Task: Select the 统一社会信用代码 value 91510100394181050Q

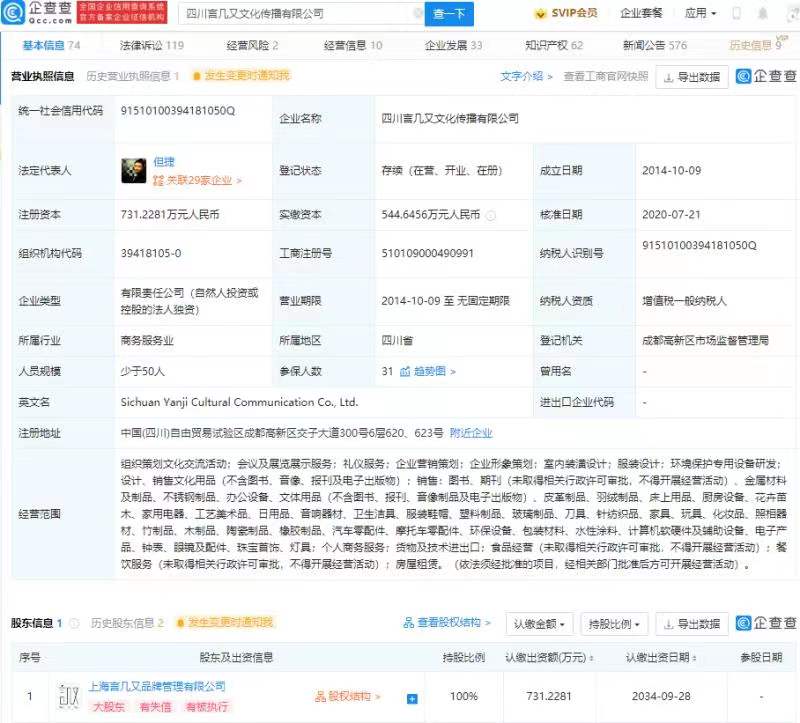Action: pyautogui.click(x=178, y=111)
